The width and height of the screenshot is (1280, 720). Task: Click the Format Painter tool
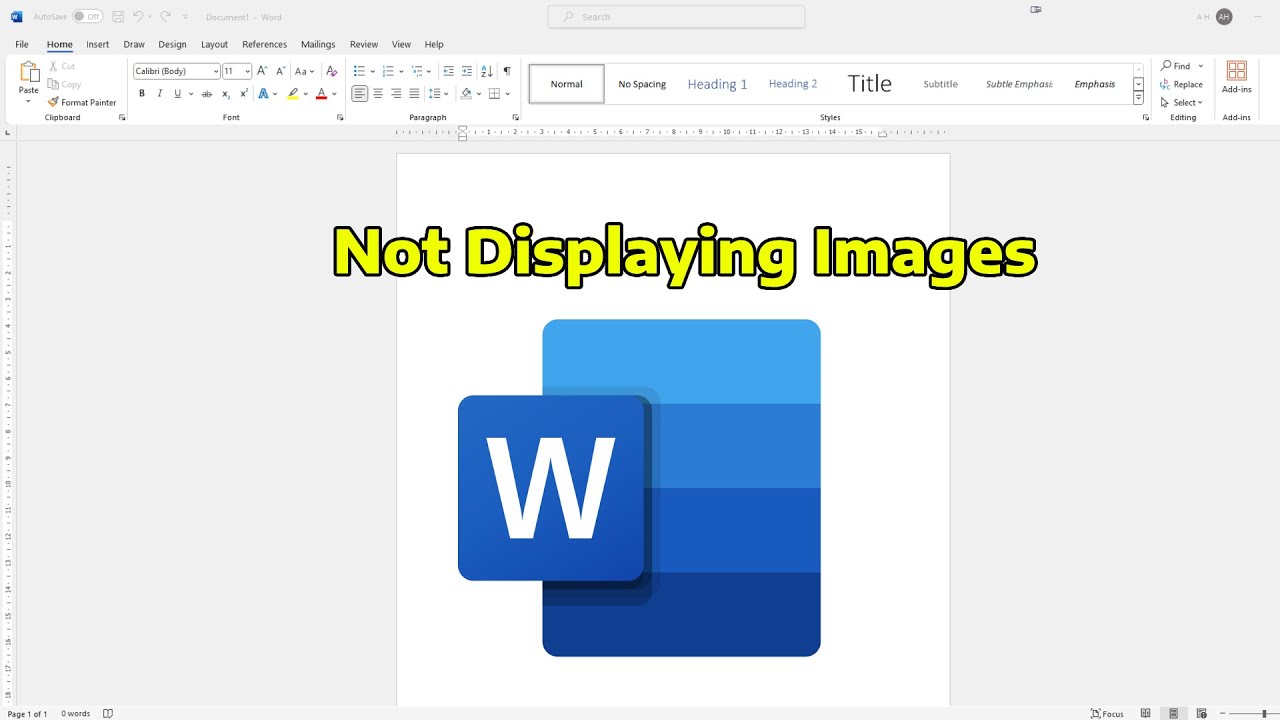[82, 102]
